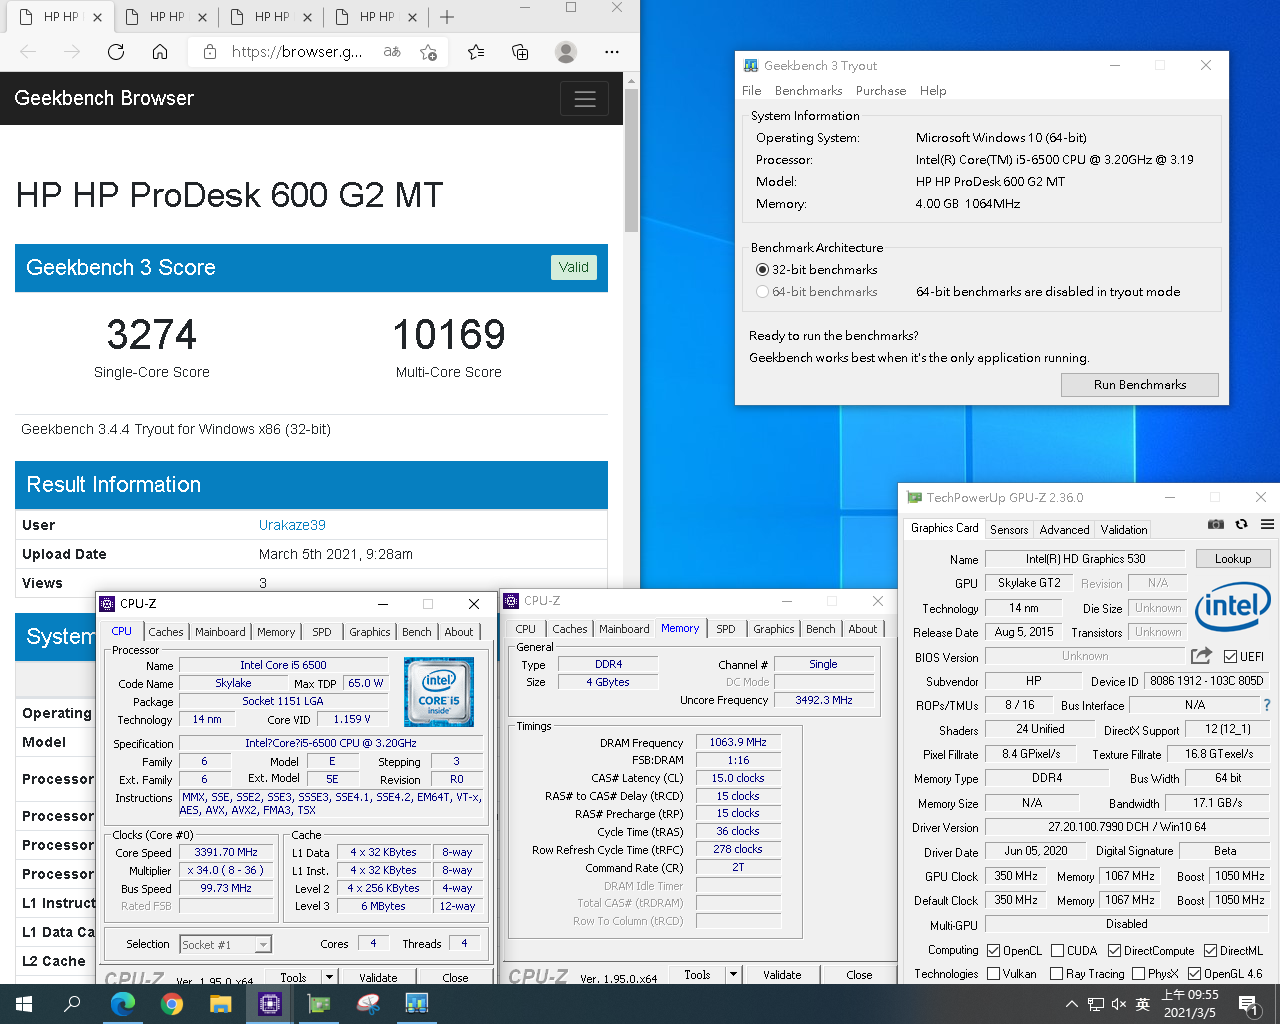Toggle CUDA checkbox in GPU-Z

[x=1057, y=951]
